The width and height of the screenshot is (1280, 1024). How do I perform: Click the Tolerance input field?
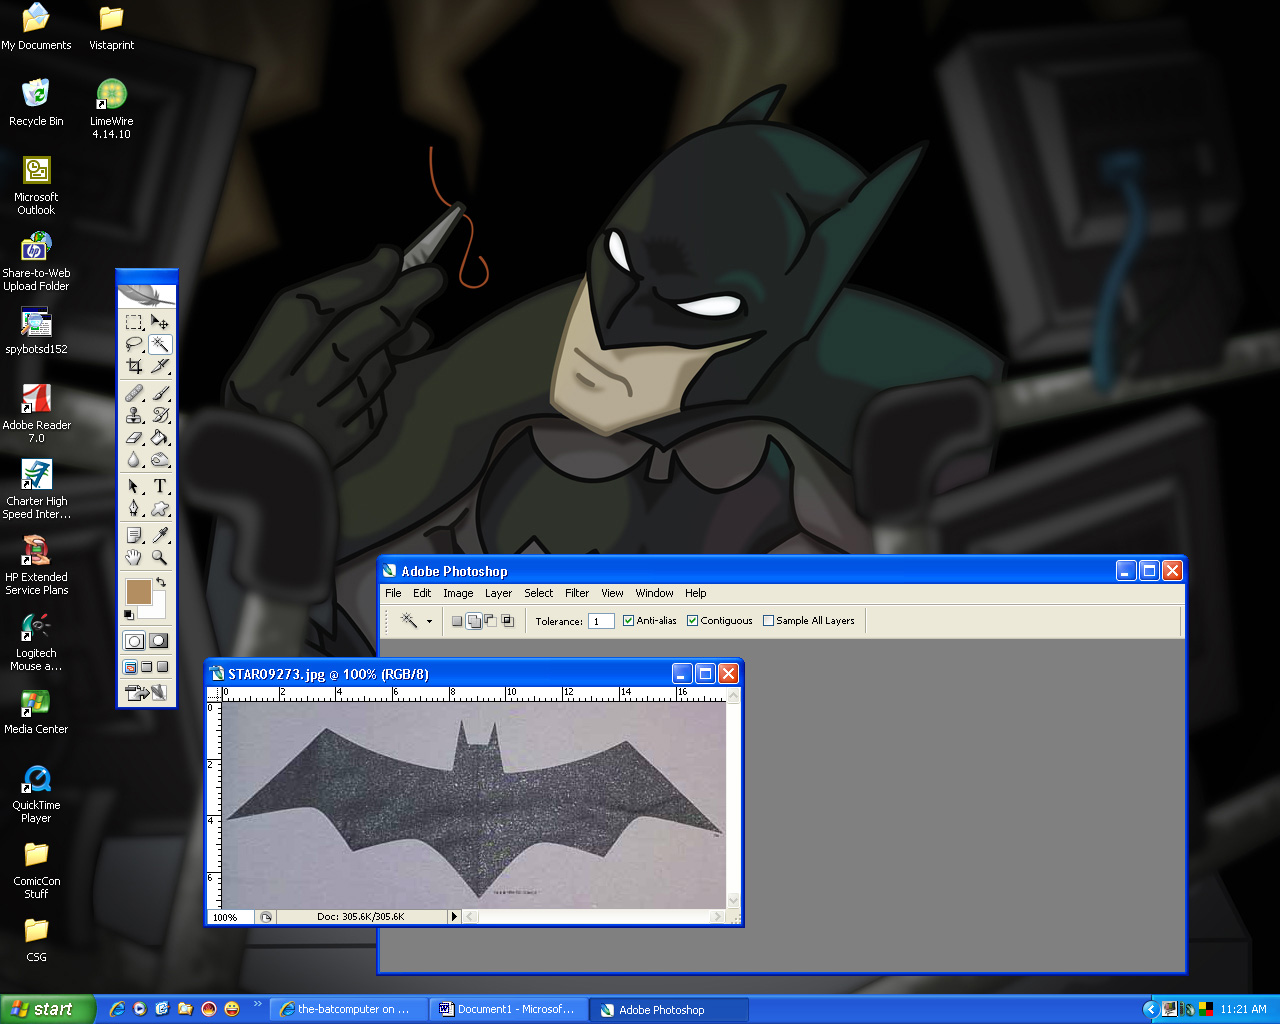pos(601,621)
